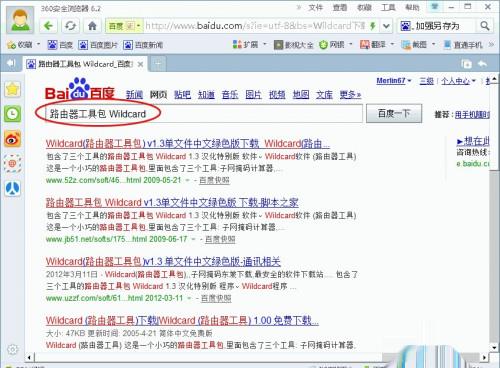Open 百度快照 for the www.jb51.net result
Viewport: 500px width, 368px height.
pos(220,239)
